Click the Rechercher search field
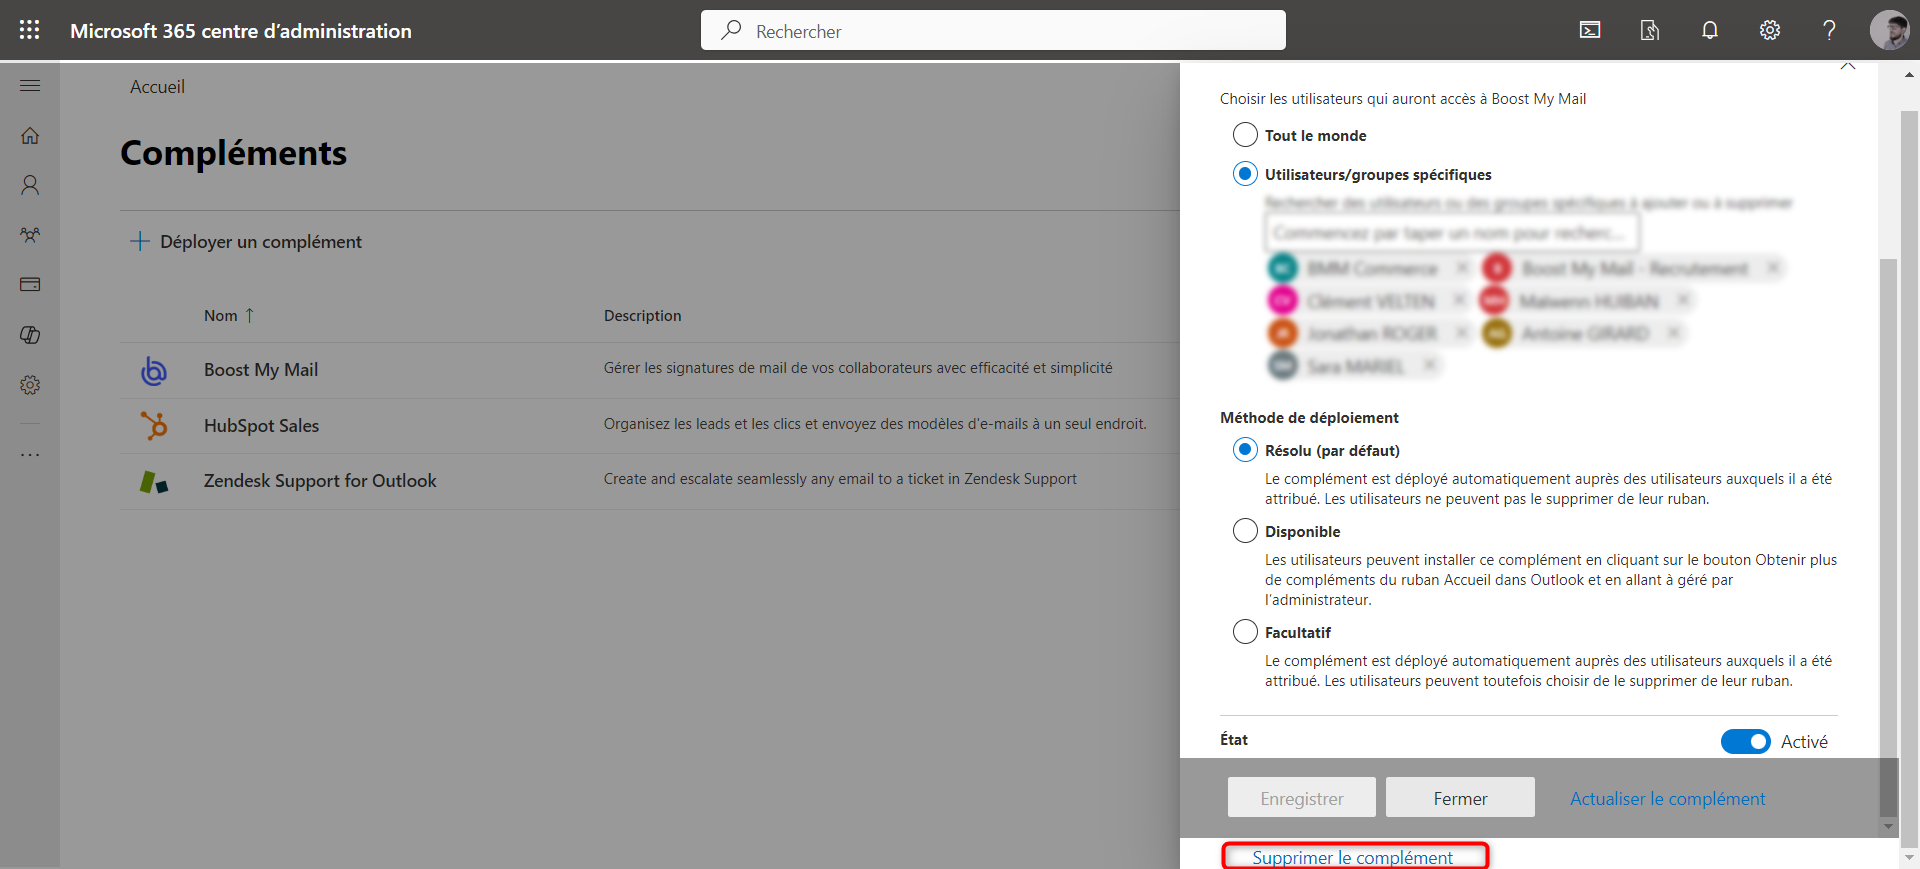 pyautogui.click(x=993, y=30)
